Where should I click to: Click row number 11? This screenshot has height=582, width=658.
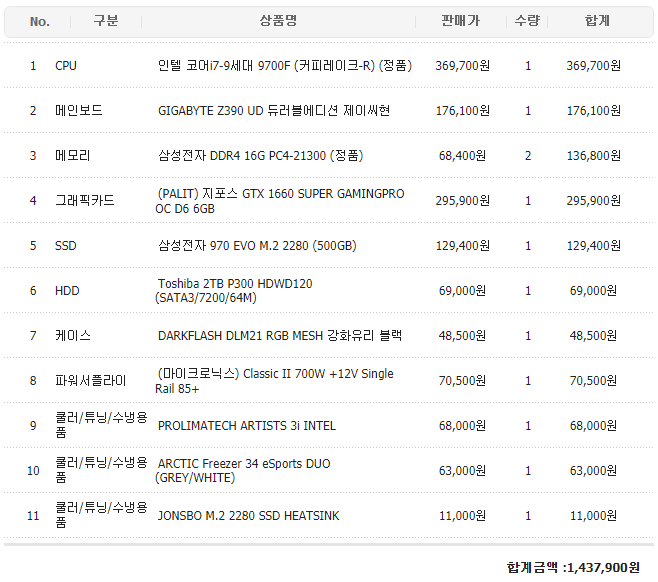[33, 516]
